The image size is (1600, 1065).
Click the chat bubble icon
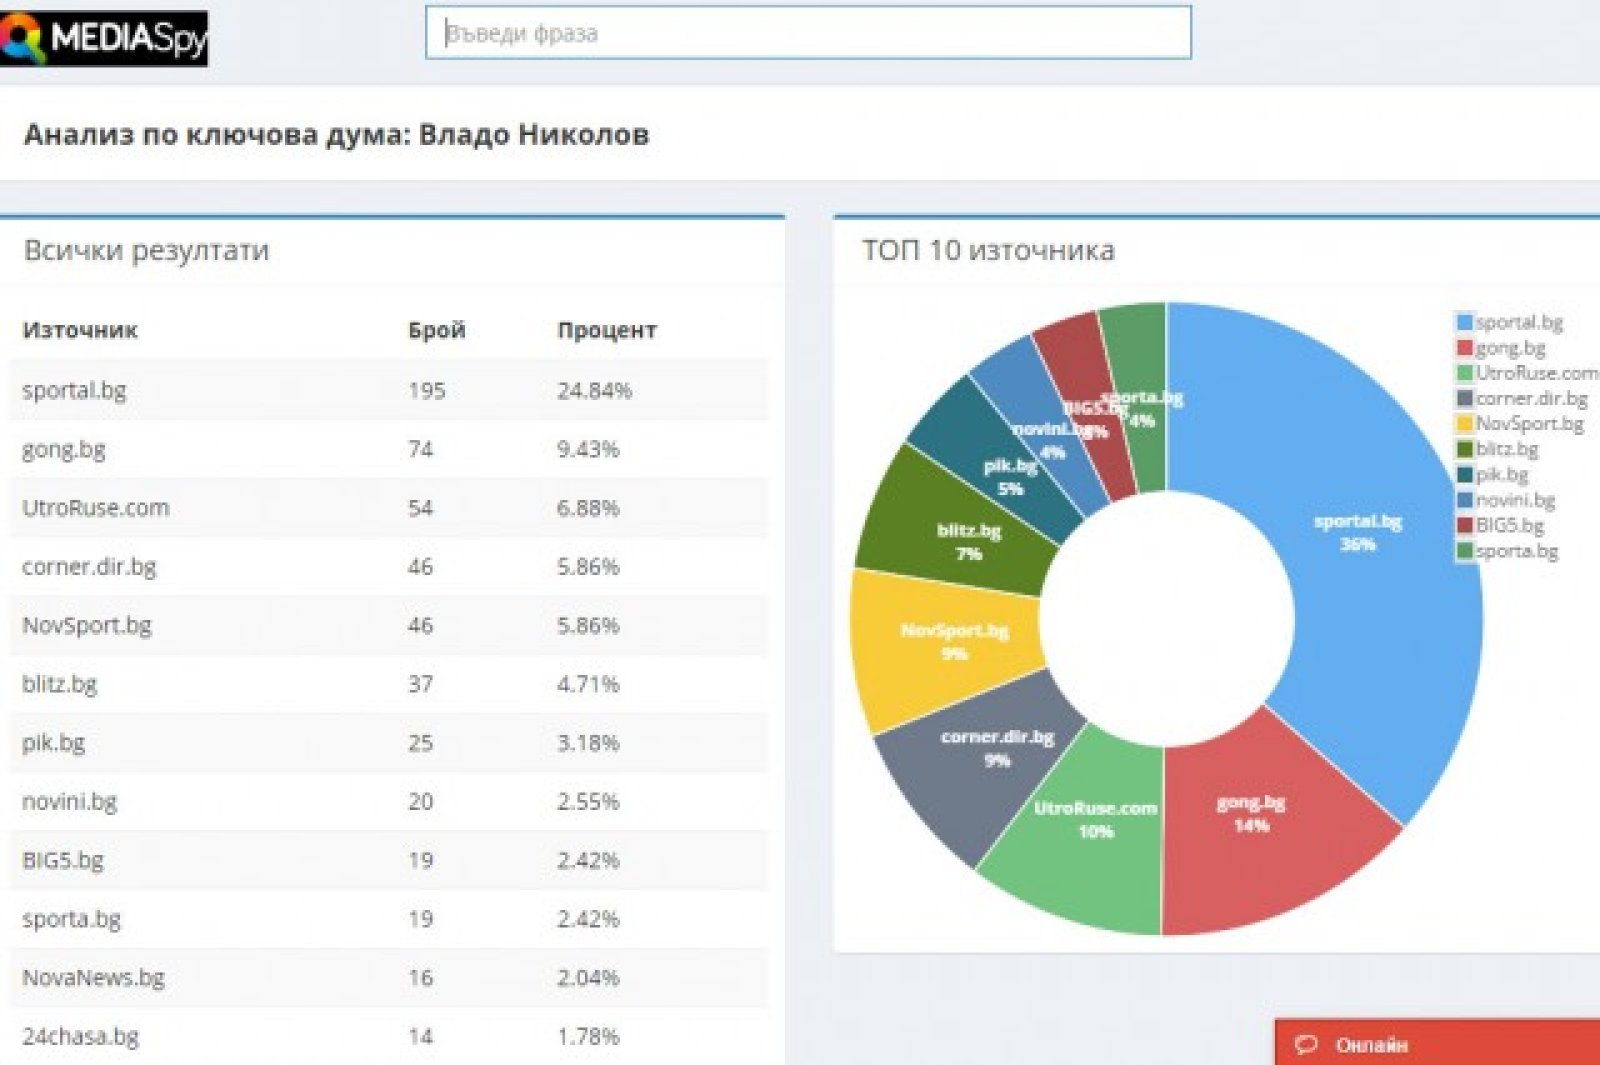(1305, 1044)
